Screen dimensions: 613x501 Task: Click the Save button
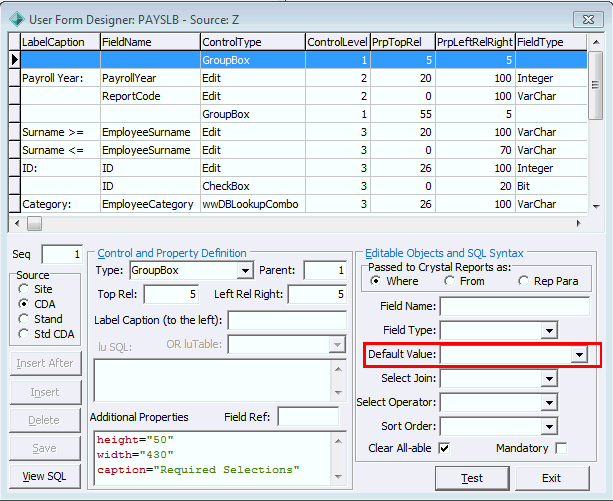[45, 448]
